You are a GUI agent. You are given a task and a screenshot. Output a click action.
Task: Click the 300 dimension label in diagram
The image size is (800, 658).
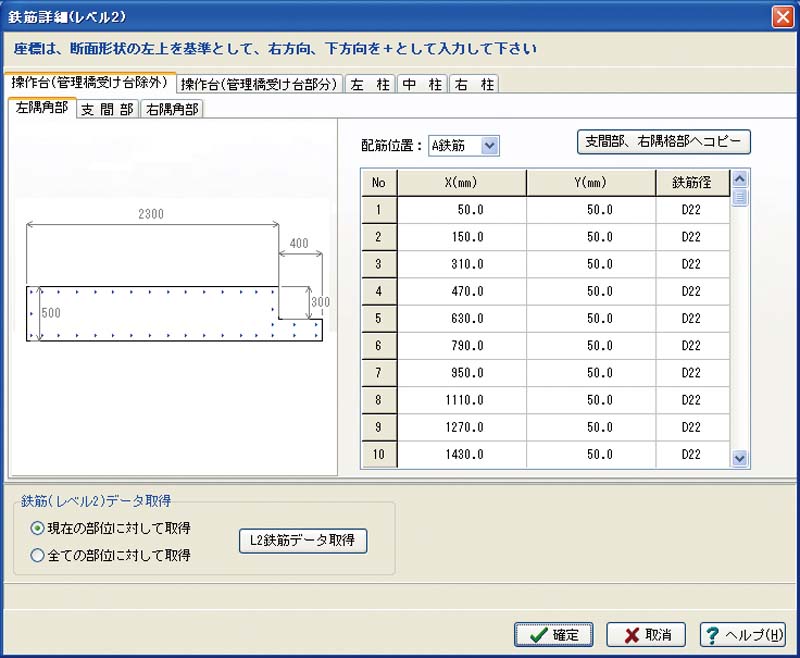(320, 302)
